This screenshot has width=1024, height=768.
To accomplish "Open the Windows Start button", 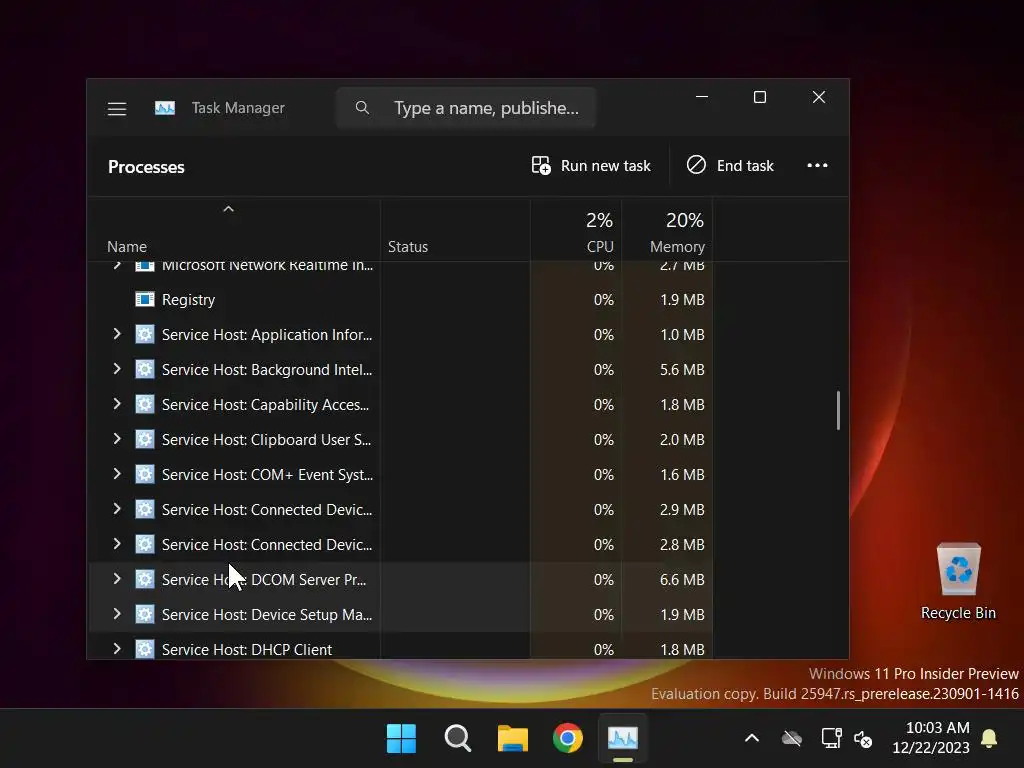I will coord(401,739).
